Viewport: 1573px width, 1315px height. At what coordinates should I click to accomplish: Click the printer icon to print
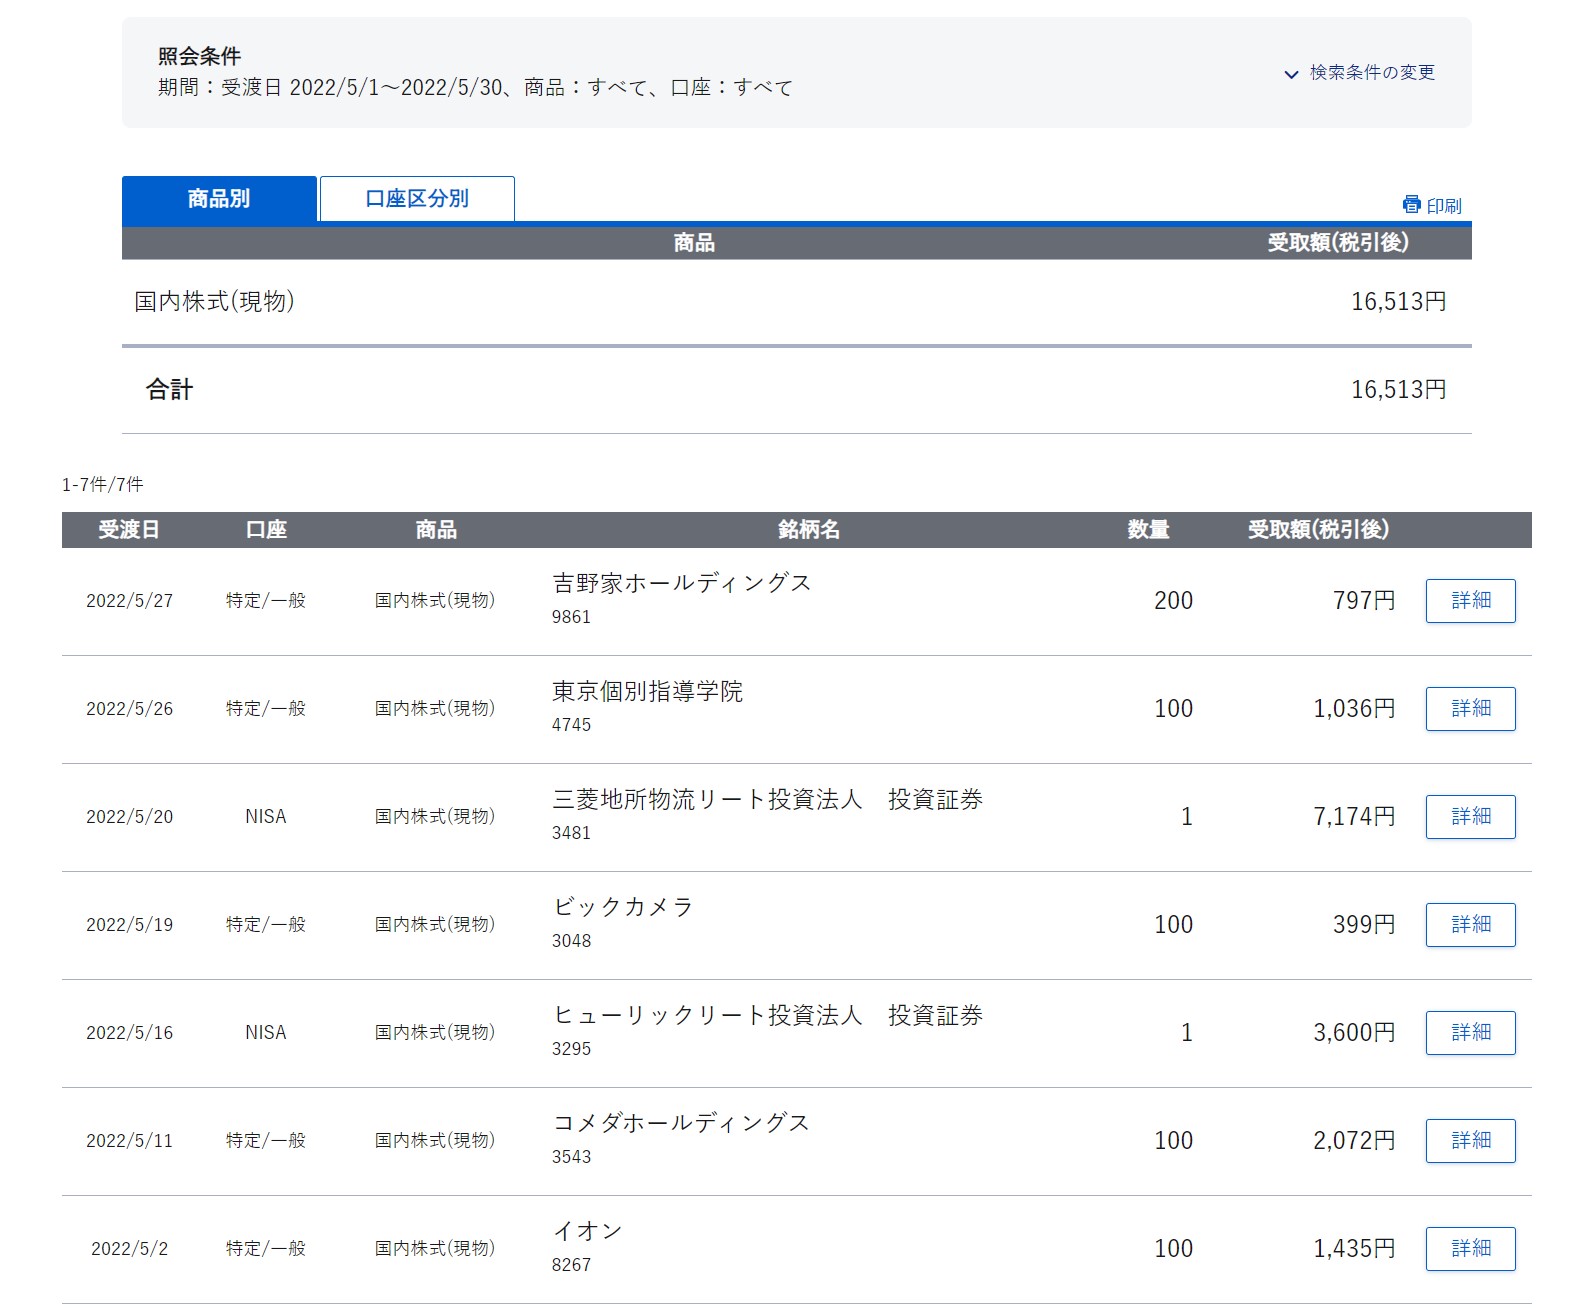tap(1412, 205)
